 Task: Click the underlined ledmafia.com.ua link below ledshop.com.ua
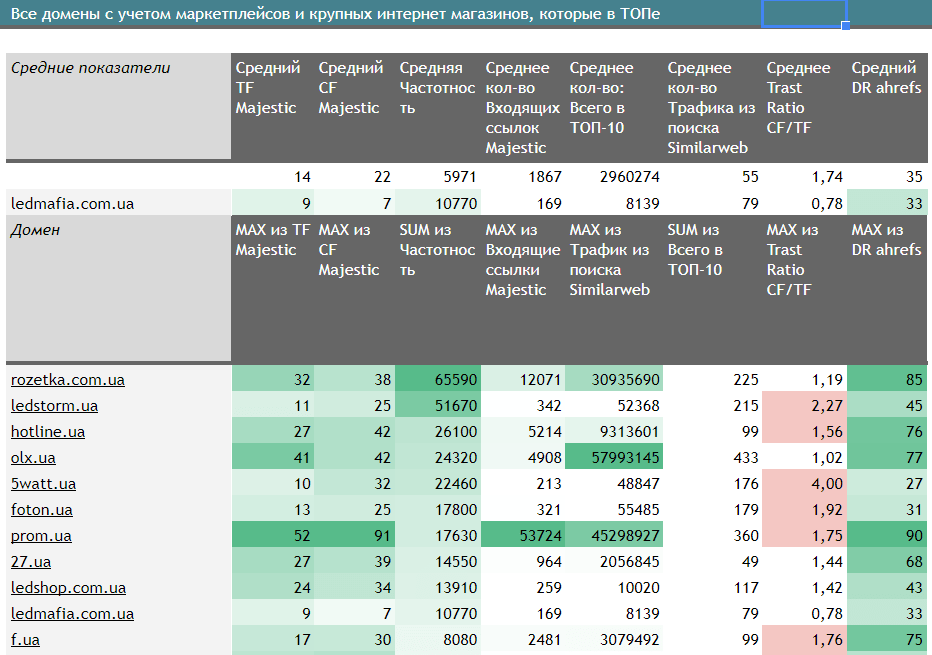click(72, 614)
